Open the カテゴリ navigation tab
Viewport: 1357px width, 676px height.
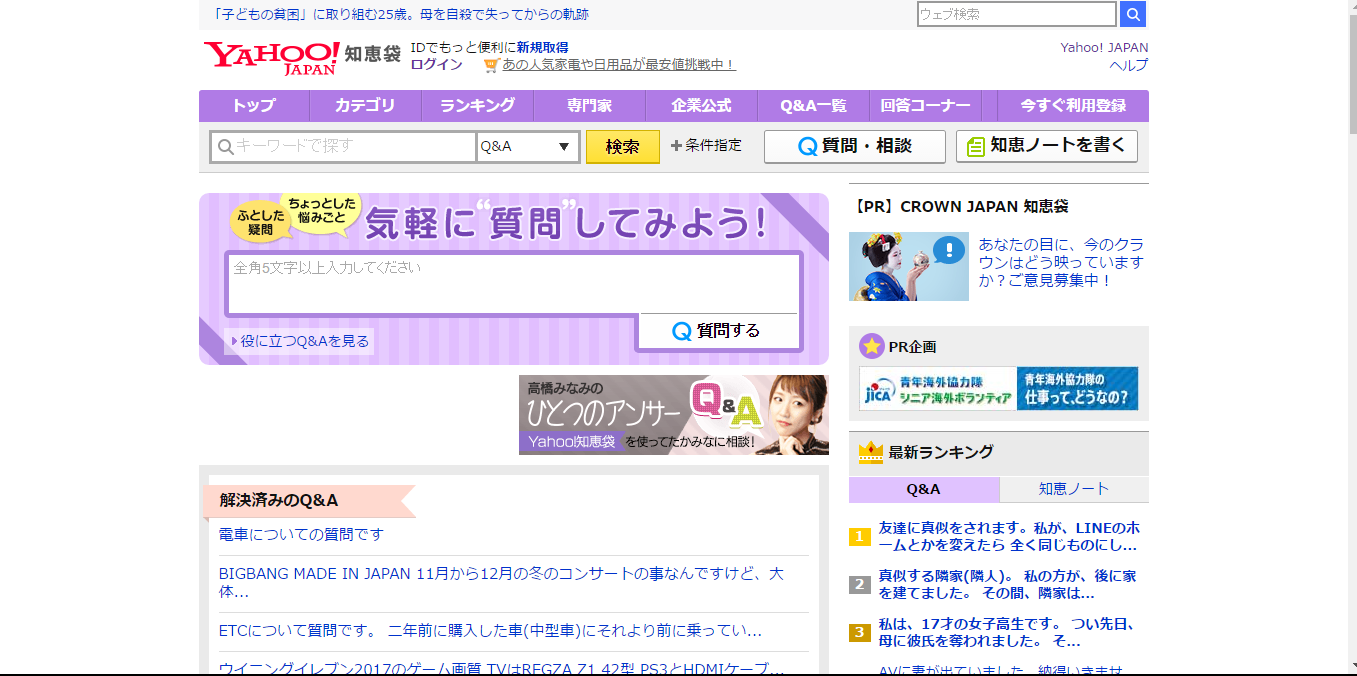pos(365,105)
